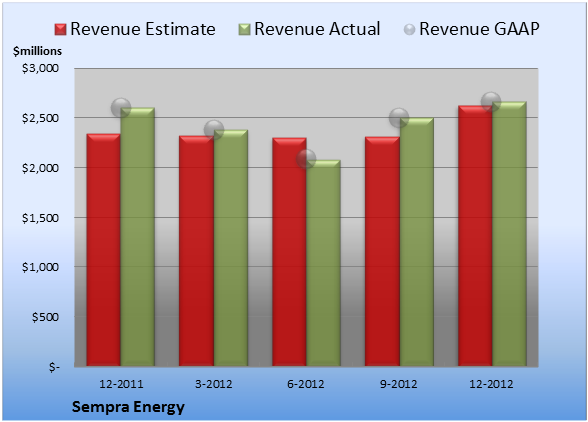Click the $millions axis unit label
Screen dimensions: 588x422
[x=38, y=51]
